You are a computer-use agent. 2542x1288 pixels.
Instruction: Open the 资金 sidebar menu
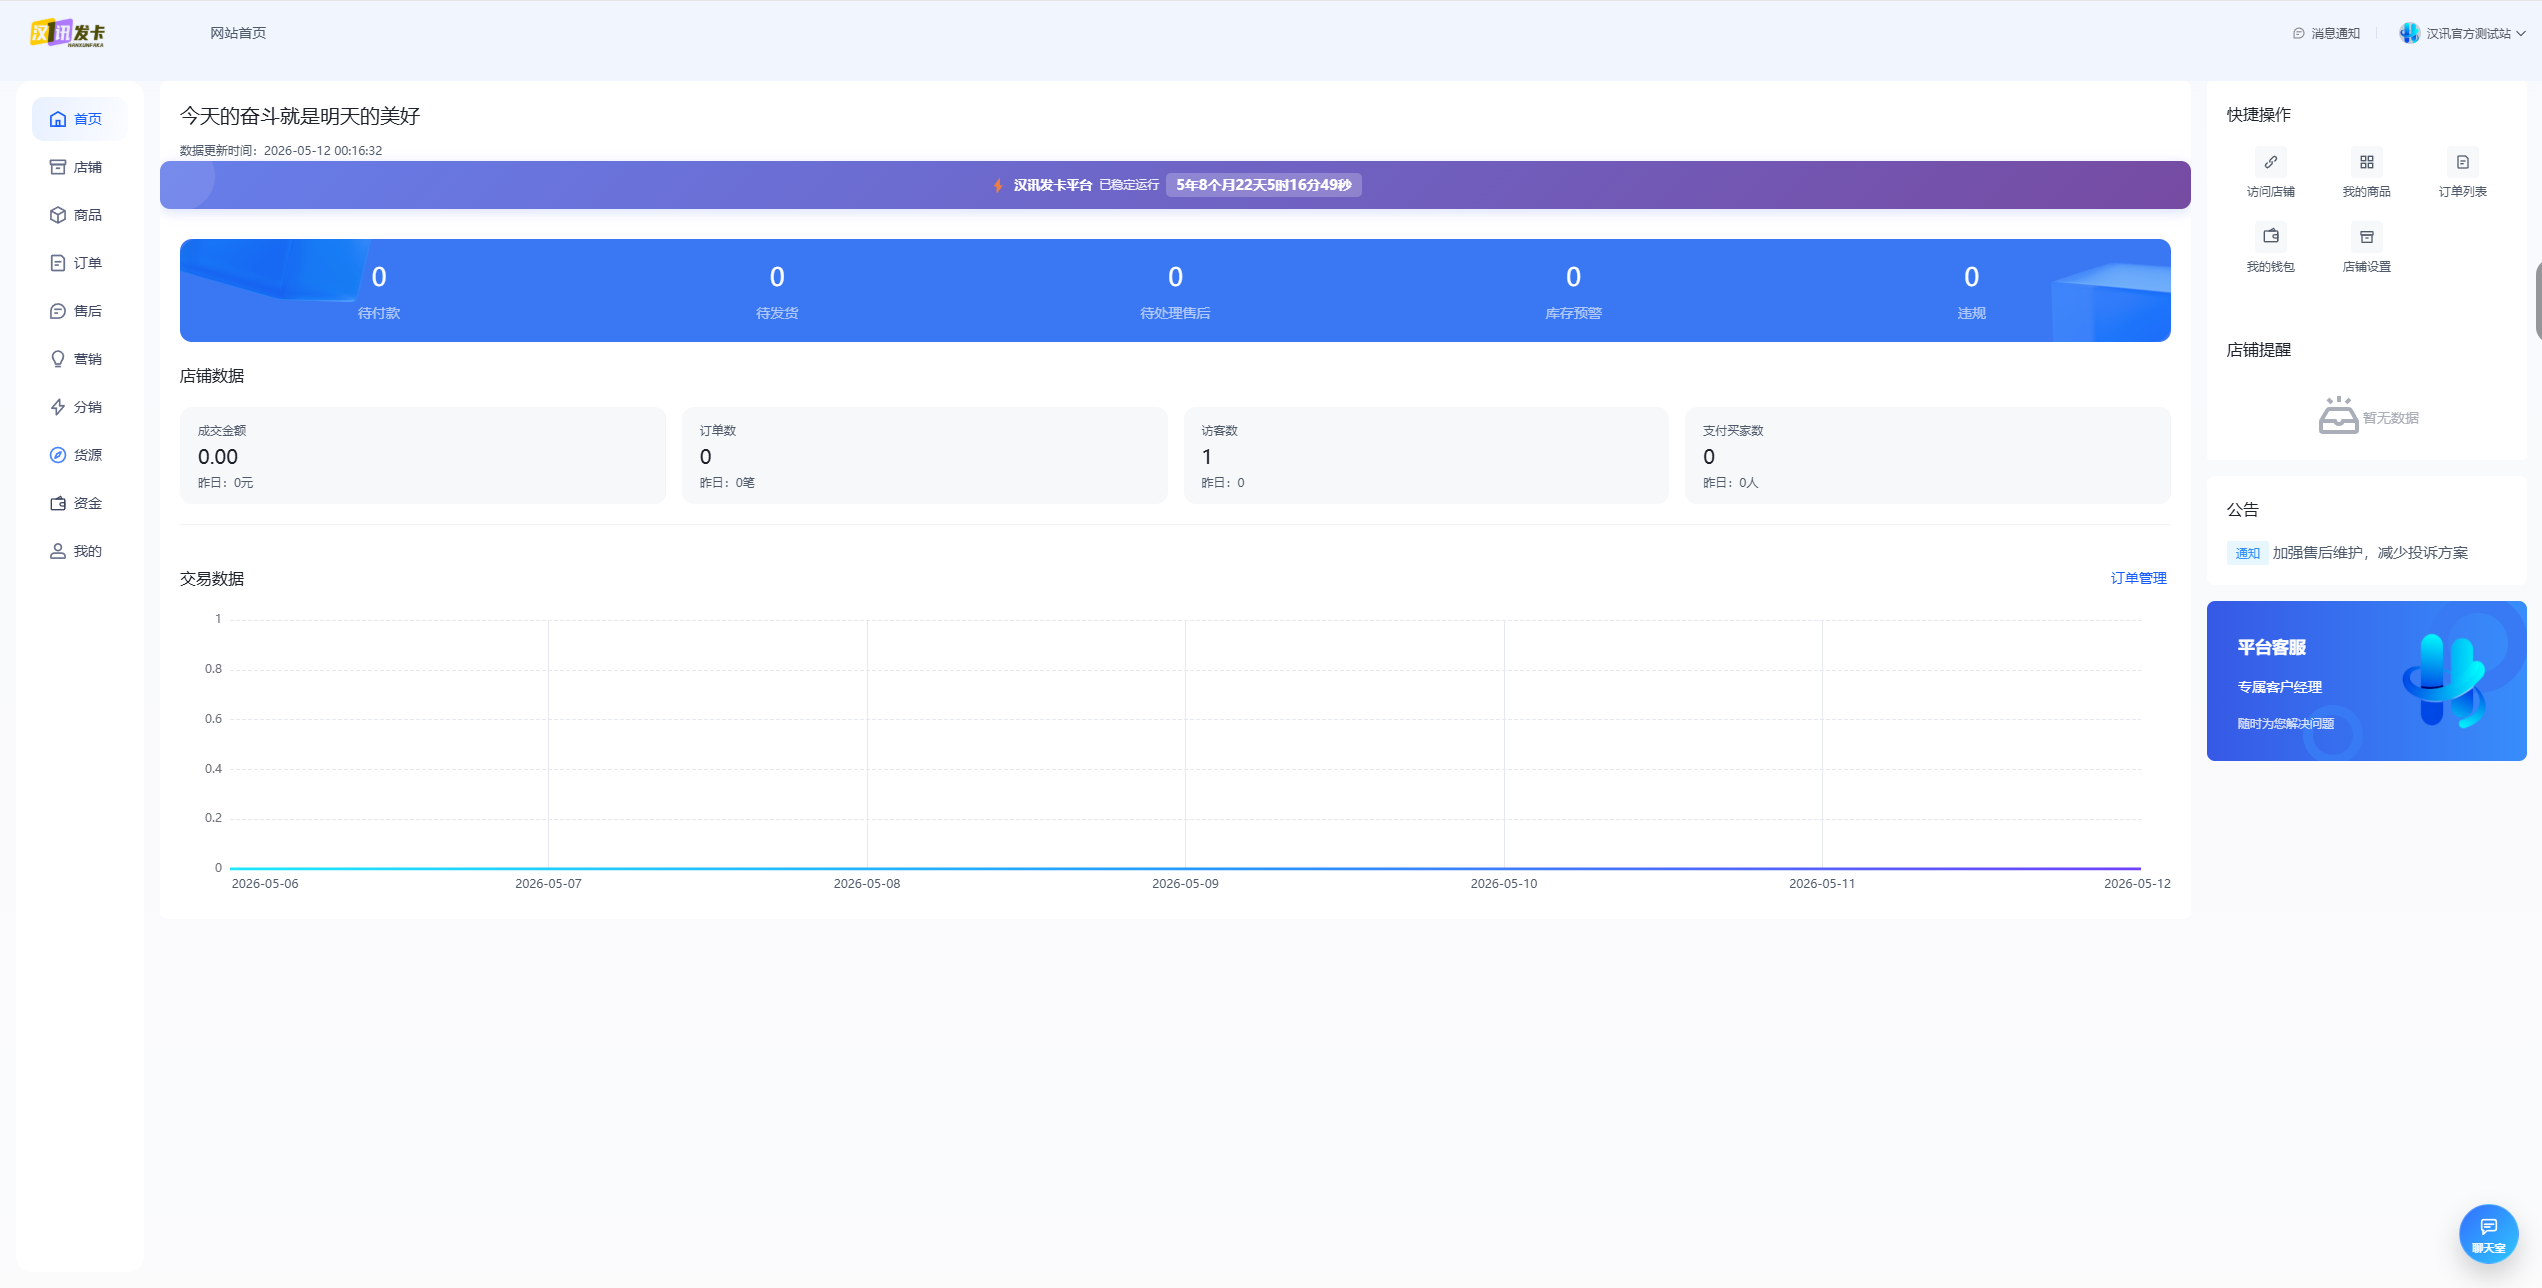[79, 503]
